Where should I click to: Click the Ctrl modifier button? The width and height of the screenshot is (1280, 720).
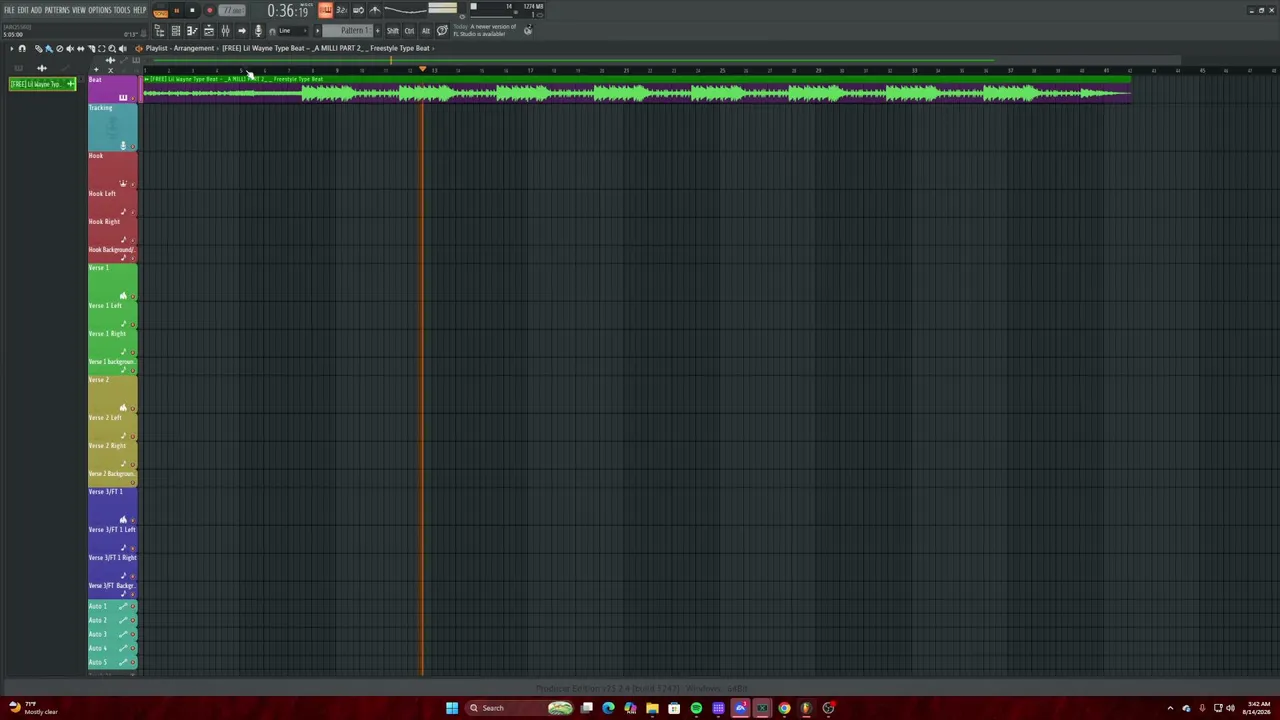point(409,31)
